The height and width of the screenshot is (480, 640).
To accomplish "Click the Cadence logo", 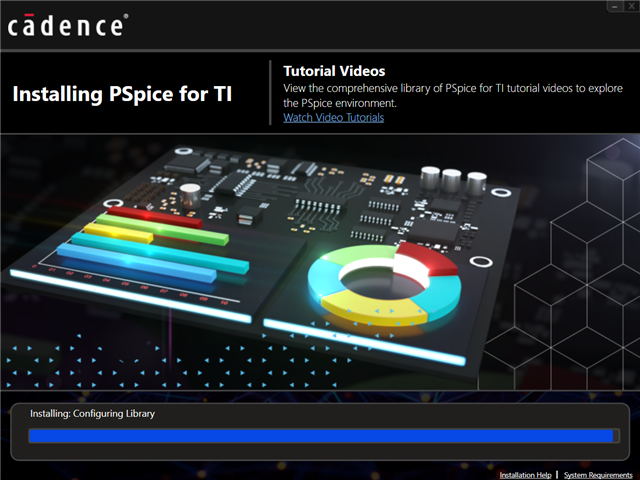I will (x=68, y=25).
